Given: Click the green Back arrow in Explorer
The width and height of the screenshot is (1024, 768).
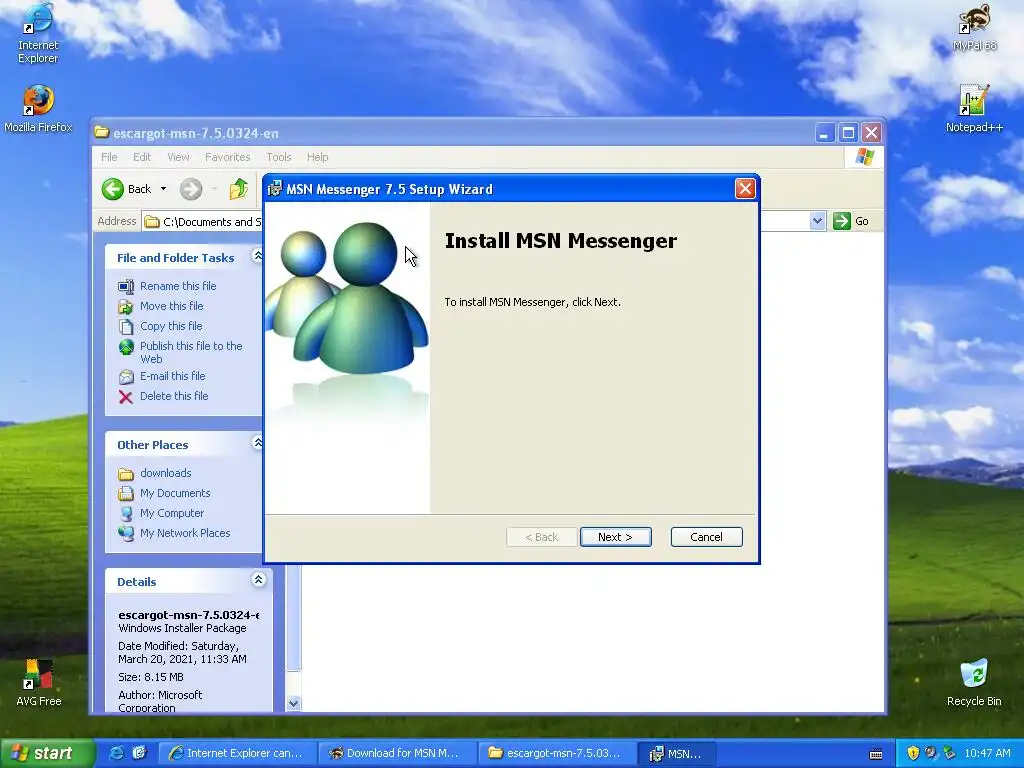Looking at the screenshot, I should click(112, 189).
